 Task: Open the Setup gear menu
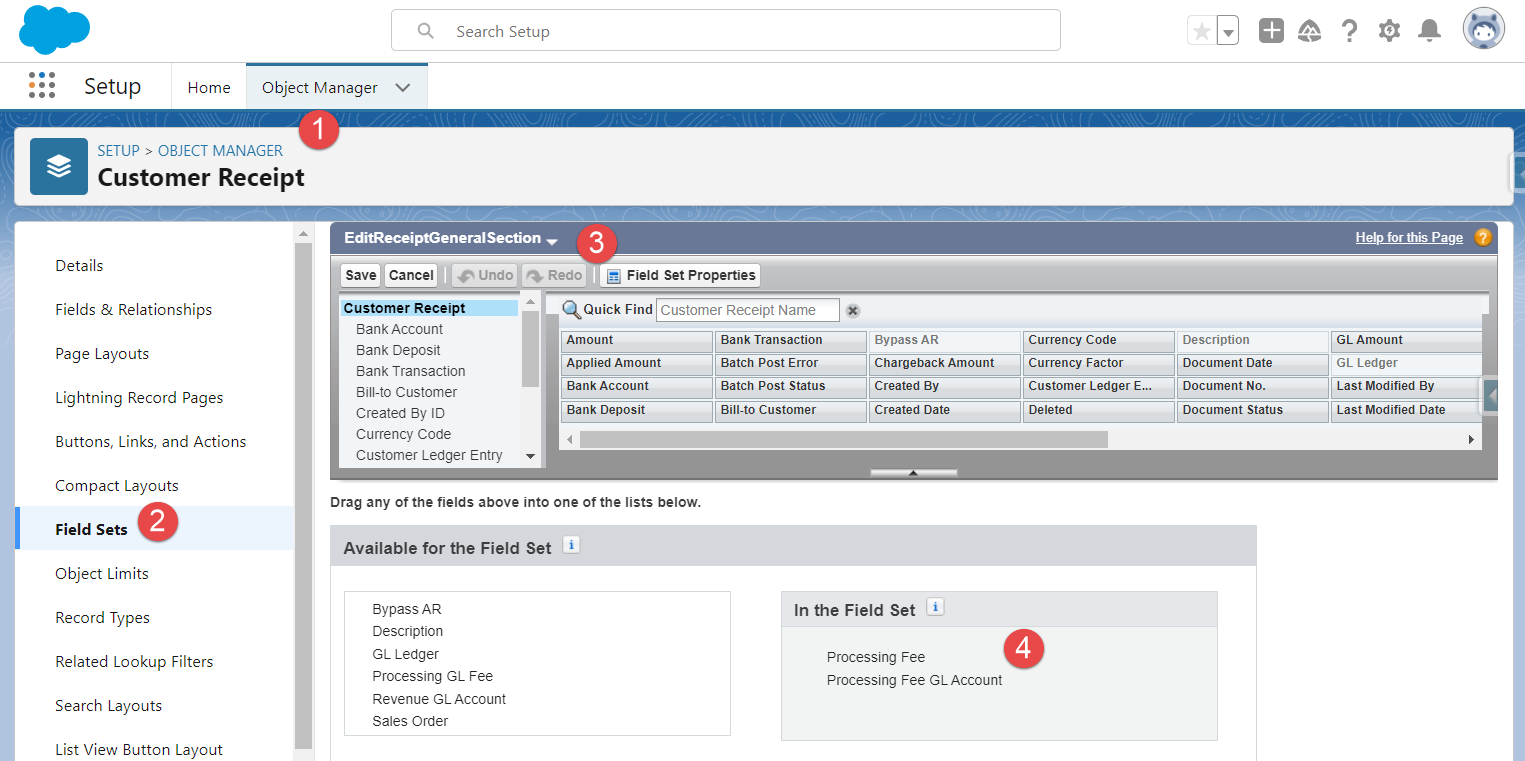[x=1389, y=31]
